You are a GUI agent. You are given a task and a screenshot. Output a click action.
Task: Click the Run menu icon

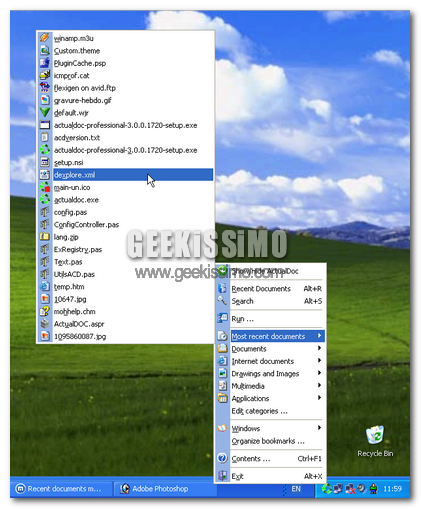click(x=222, y=318)
